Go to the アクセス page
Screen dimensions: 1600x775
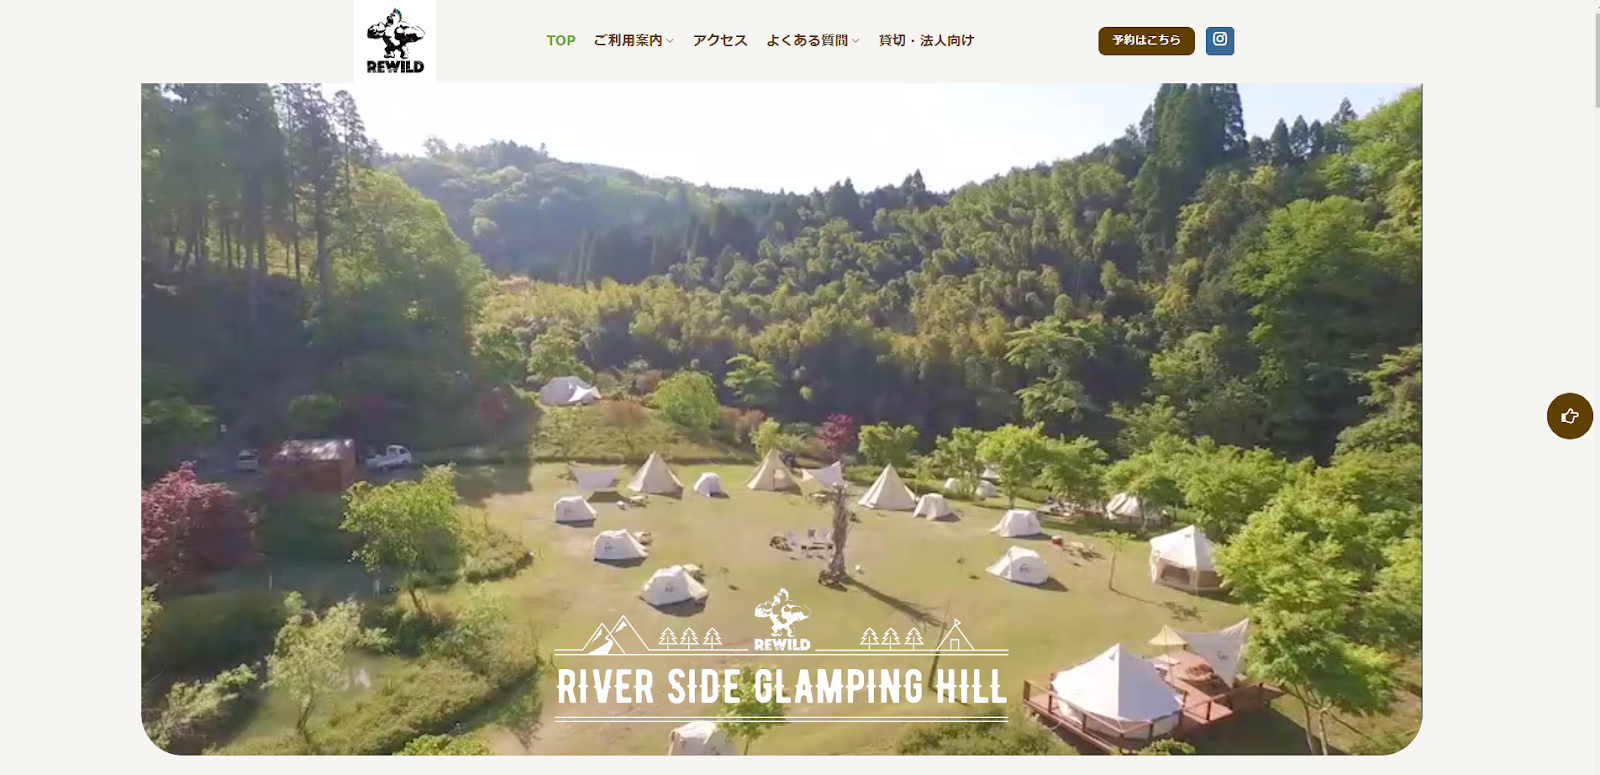tap(720, 40)
